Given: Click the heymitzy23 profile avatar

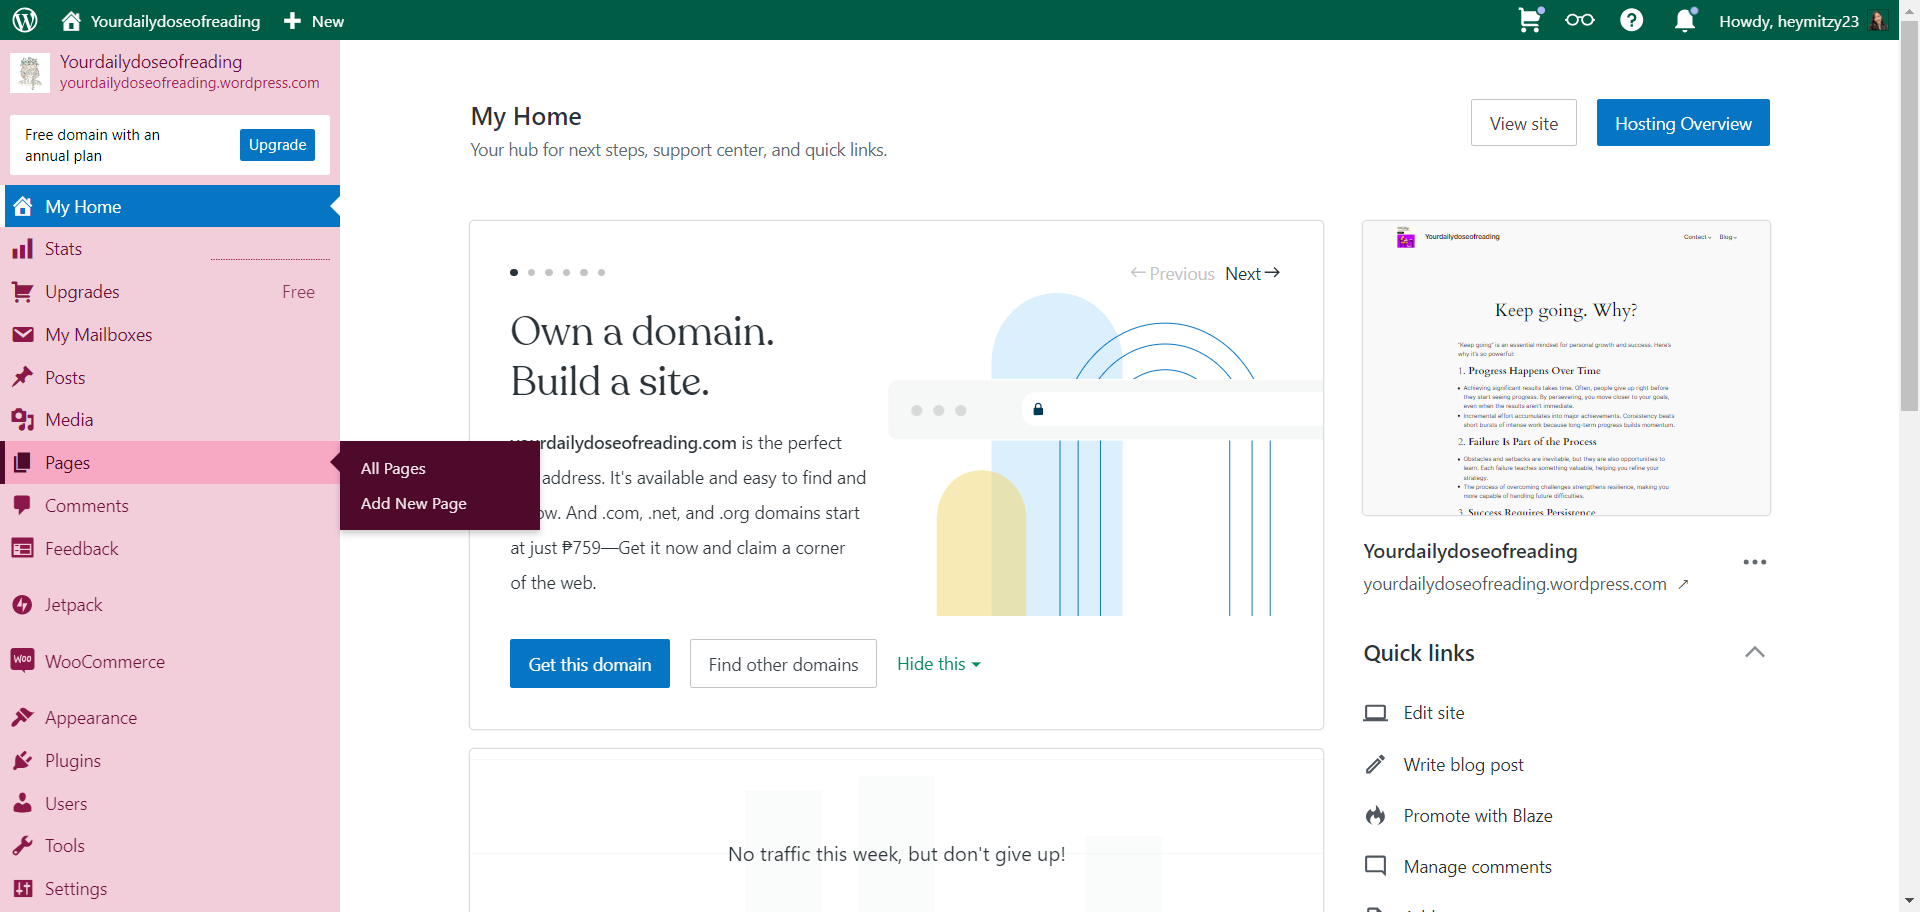Looking at the screenshot, I should [x=1878, y=20].
